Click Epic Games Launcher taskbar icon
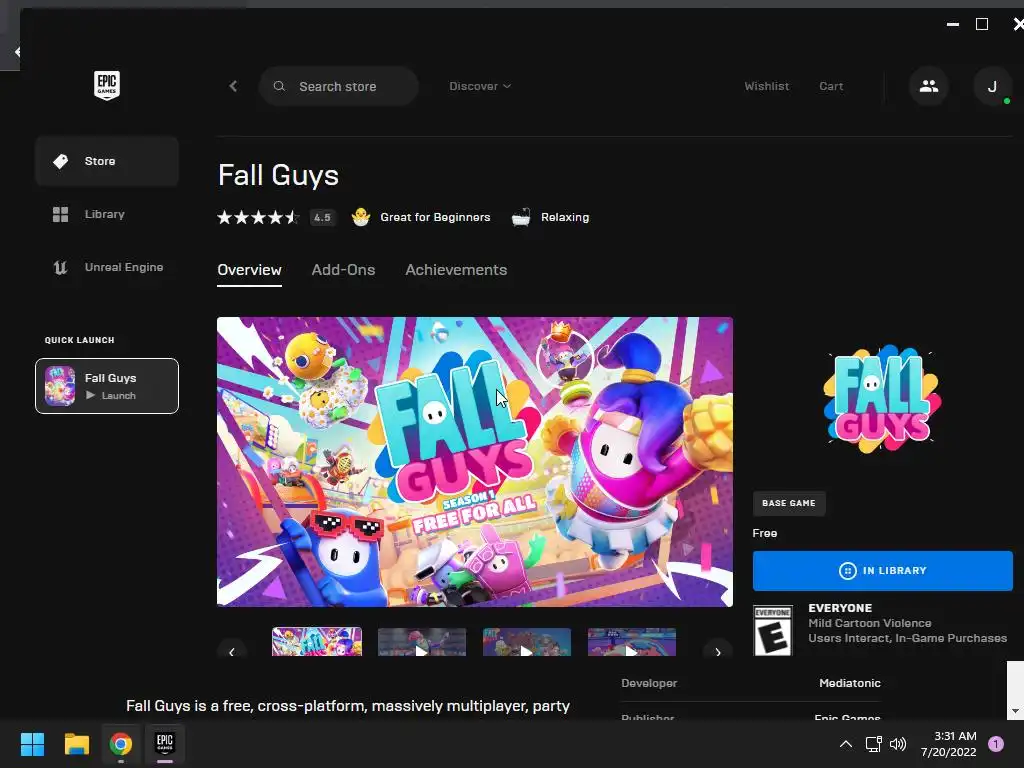Viewport: 1024px width, 768px height. coord(165,743)
